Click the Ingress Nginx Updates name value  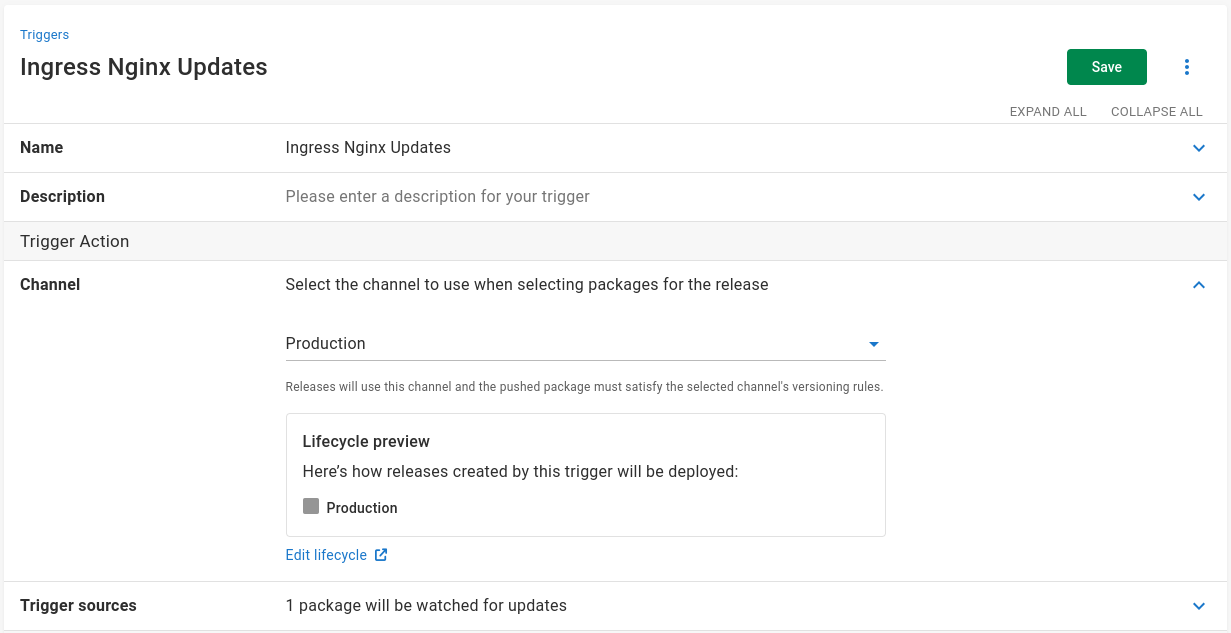pos(368,148)
